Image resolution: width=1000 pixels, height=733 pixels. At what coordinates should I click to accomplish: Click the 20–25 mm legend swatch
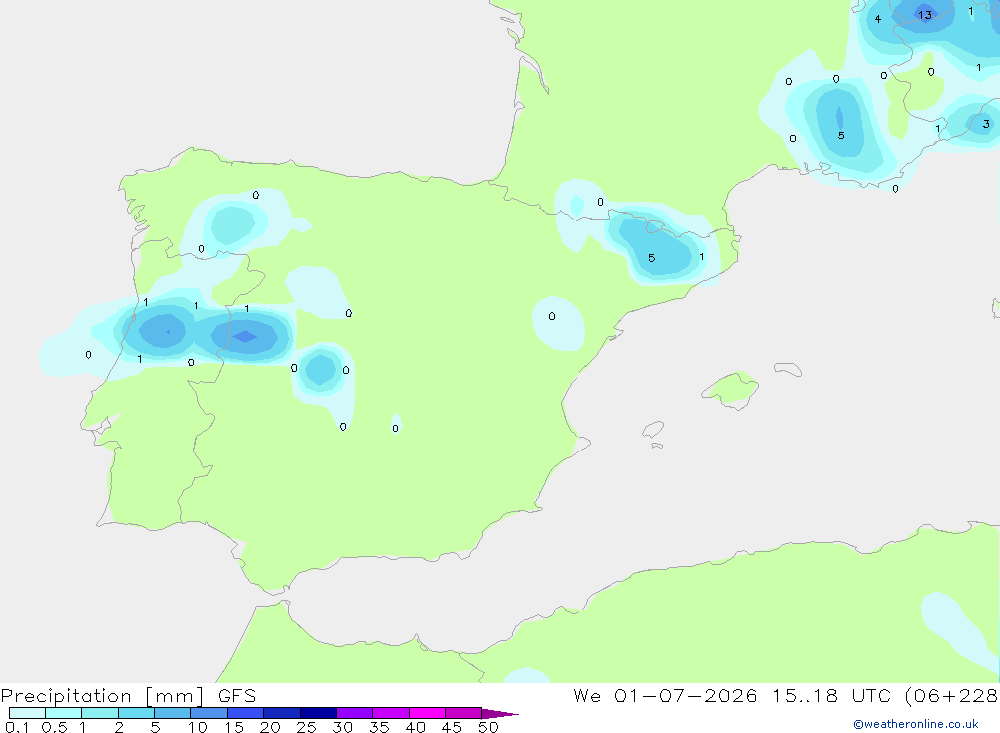click(282, 713)
